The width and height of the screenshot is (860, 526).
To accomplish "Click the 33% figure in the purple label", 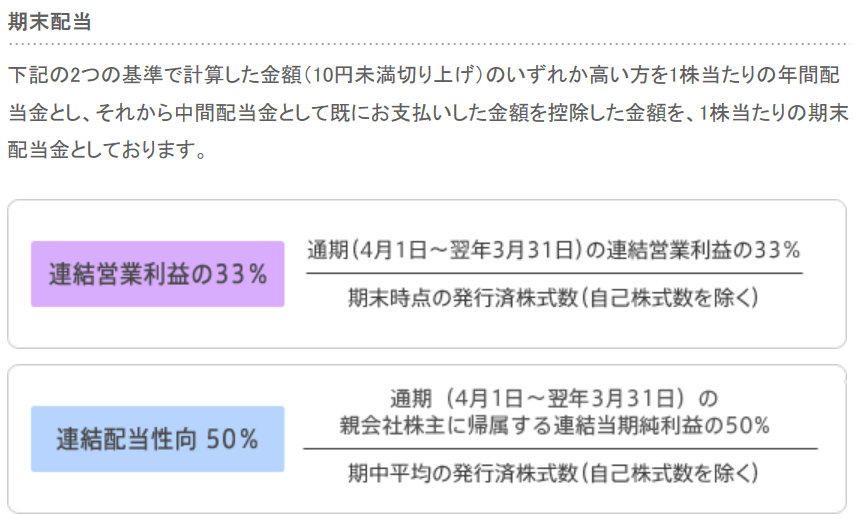I will [x=241, y=274].
